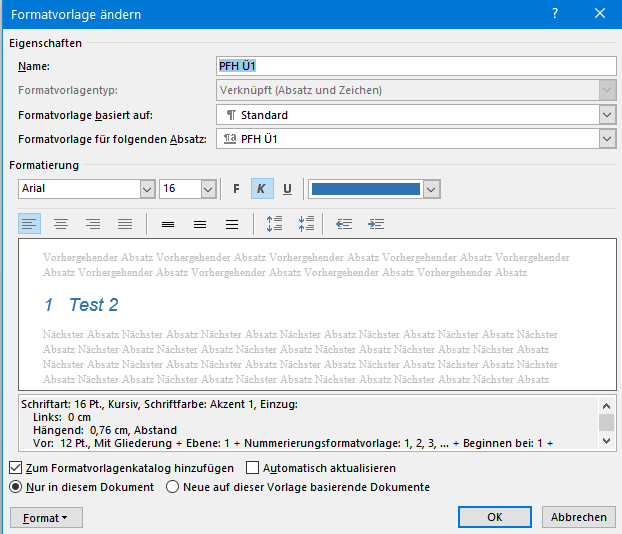Open the Format menu button
The height and width of the screenshot is (534, 622).
46,518
